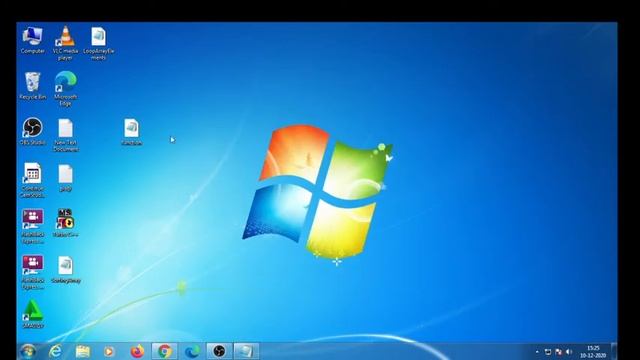Open the Action Center flag icon
This screenshot has width=640, height=360.
558,352
